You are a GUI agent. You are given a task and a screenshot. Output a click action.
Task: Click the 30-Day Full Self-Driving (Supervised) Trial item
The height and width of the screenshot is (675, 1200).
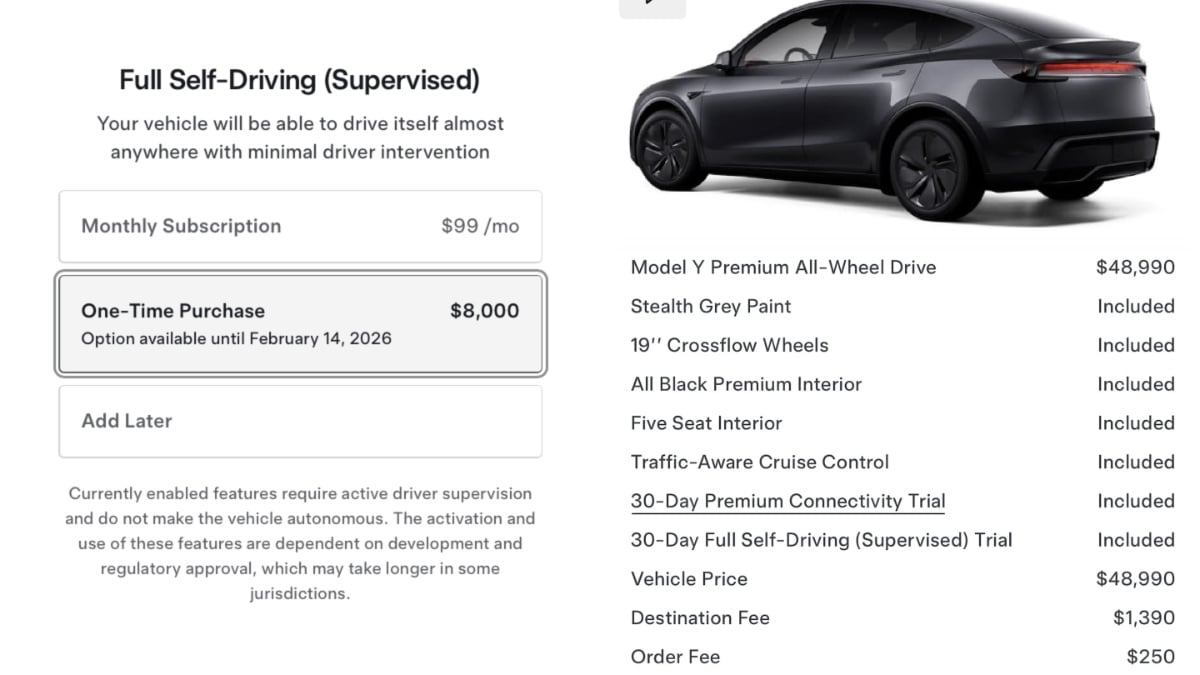[821, 540]
